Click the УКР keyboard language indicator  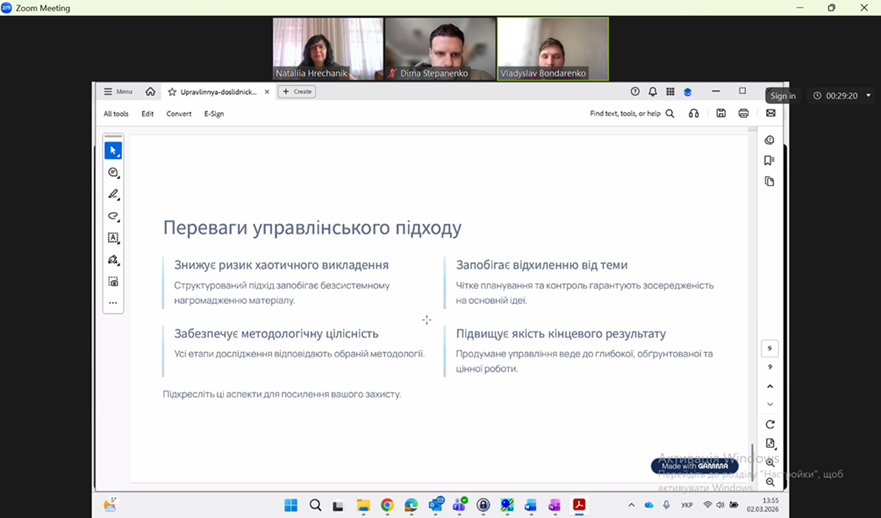(687, 505)
